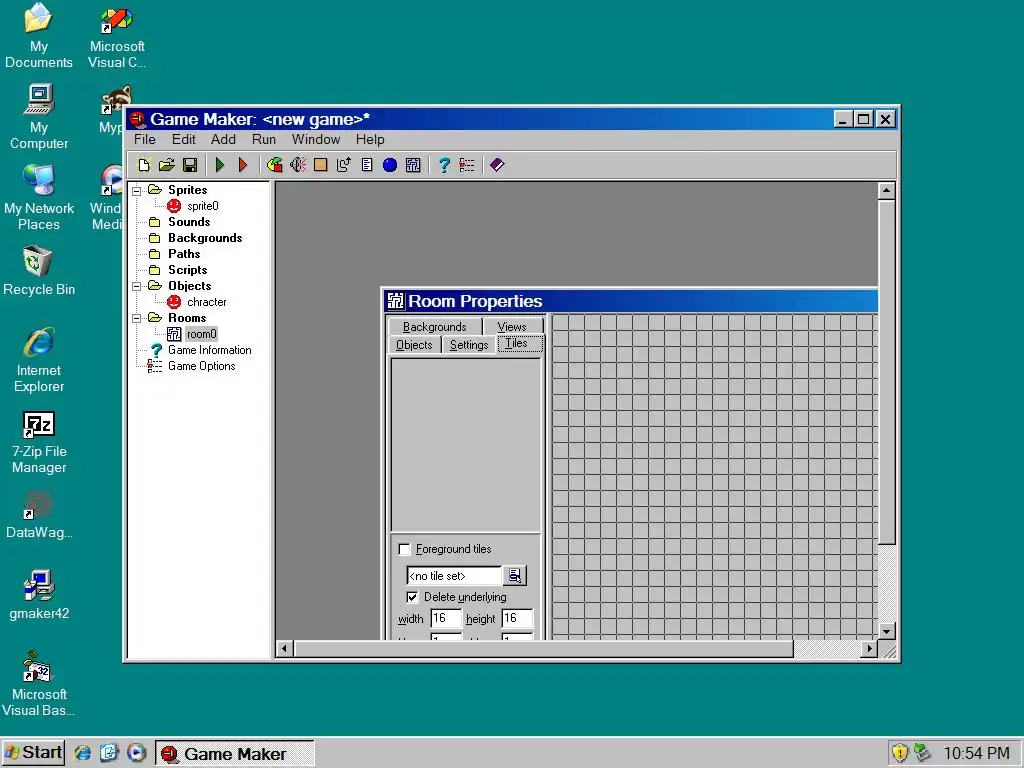
Task: Open the Edit menu
Action: (184, 139)
